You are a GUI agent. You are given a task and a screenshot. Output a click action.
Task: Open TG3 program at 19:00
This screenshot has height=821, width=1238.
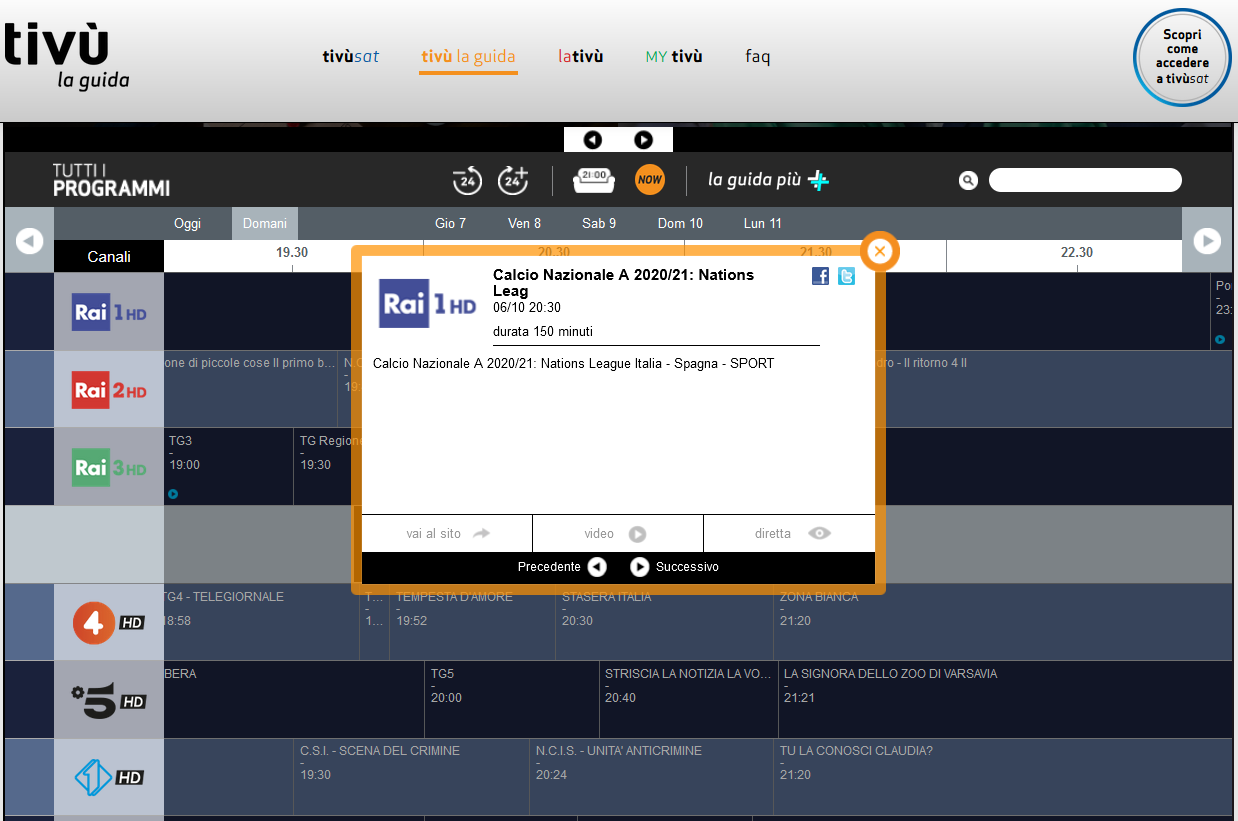(229, 467)
